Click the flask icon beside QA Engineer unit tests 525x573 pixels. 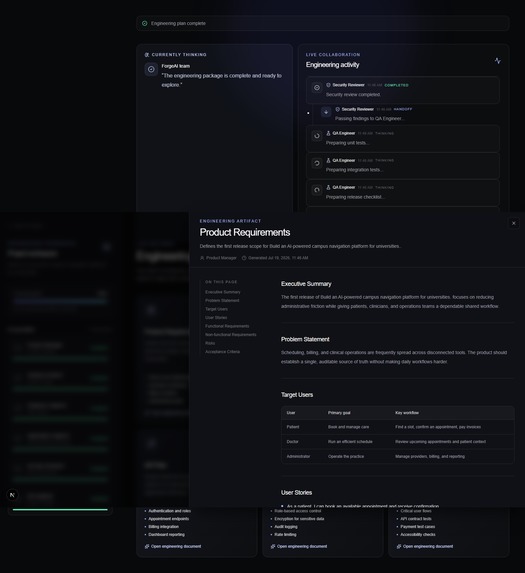(328, 133)
